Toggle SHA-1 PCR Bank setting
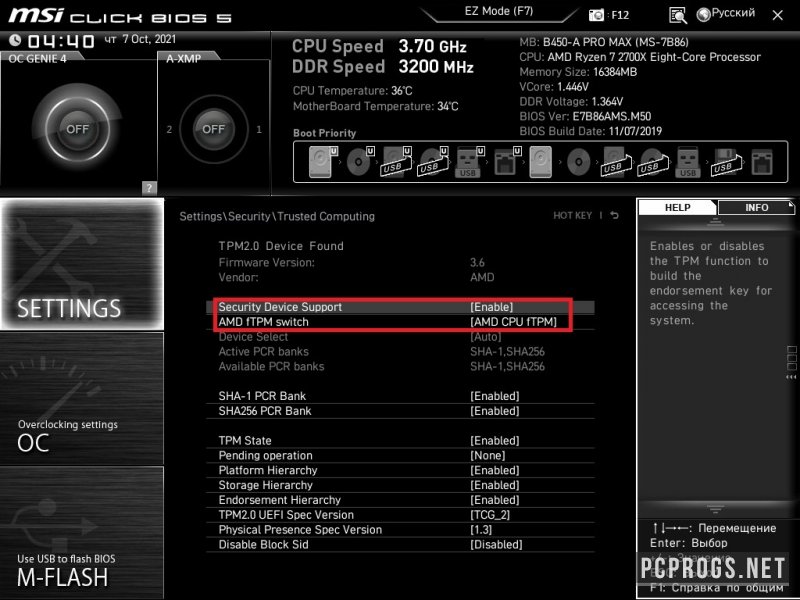Viewport: 800px width, 600px height. click(400, 396)
